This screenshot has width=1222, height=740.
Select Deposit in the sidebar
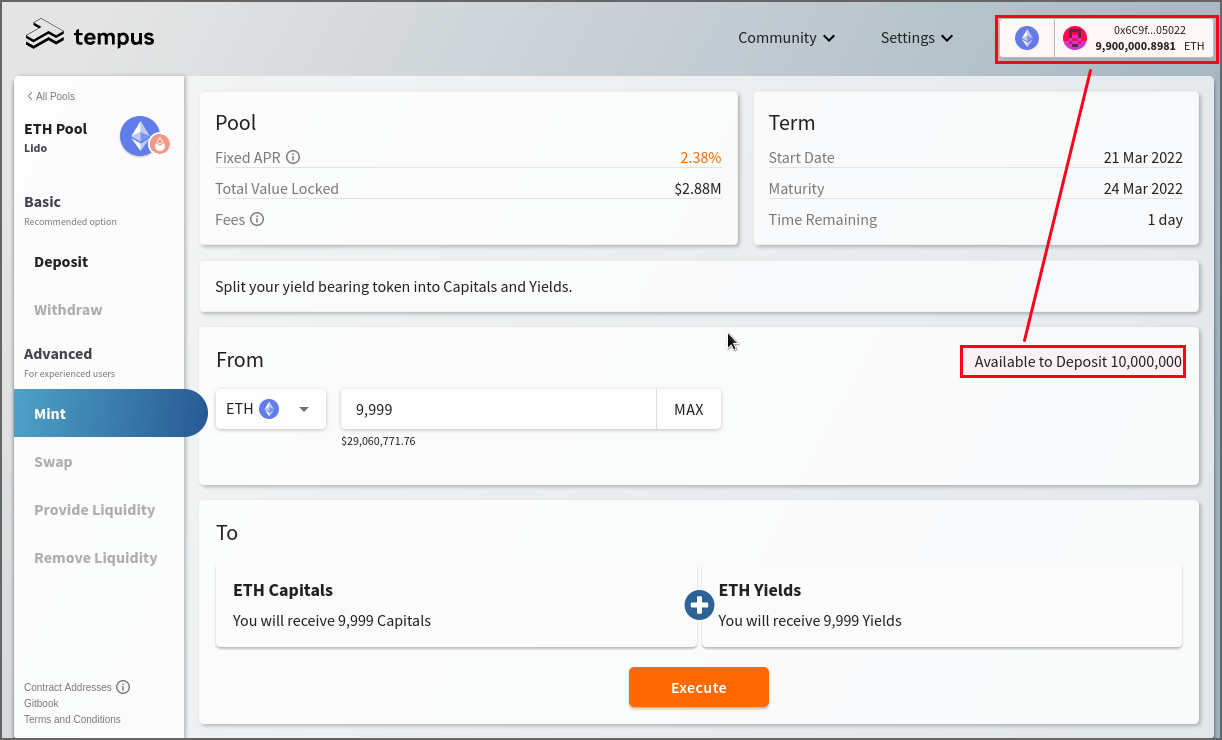[x=61, y=262]
